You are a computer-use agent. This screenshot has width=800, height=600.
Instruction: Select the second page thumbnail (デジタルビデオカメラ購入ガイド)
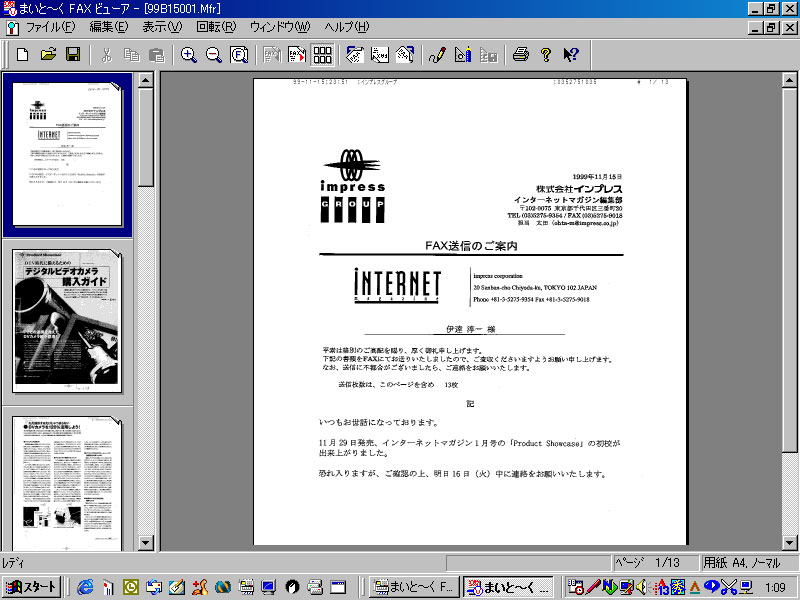(x=68, y=322)
